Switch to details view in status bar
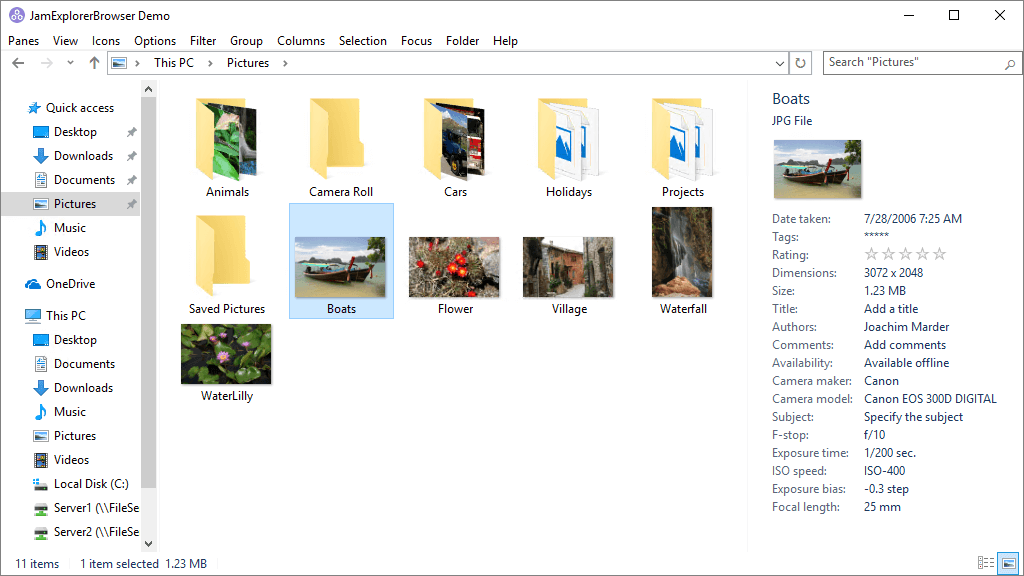Viewport: 1024px width, 576px height. 986,563
